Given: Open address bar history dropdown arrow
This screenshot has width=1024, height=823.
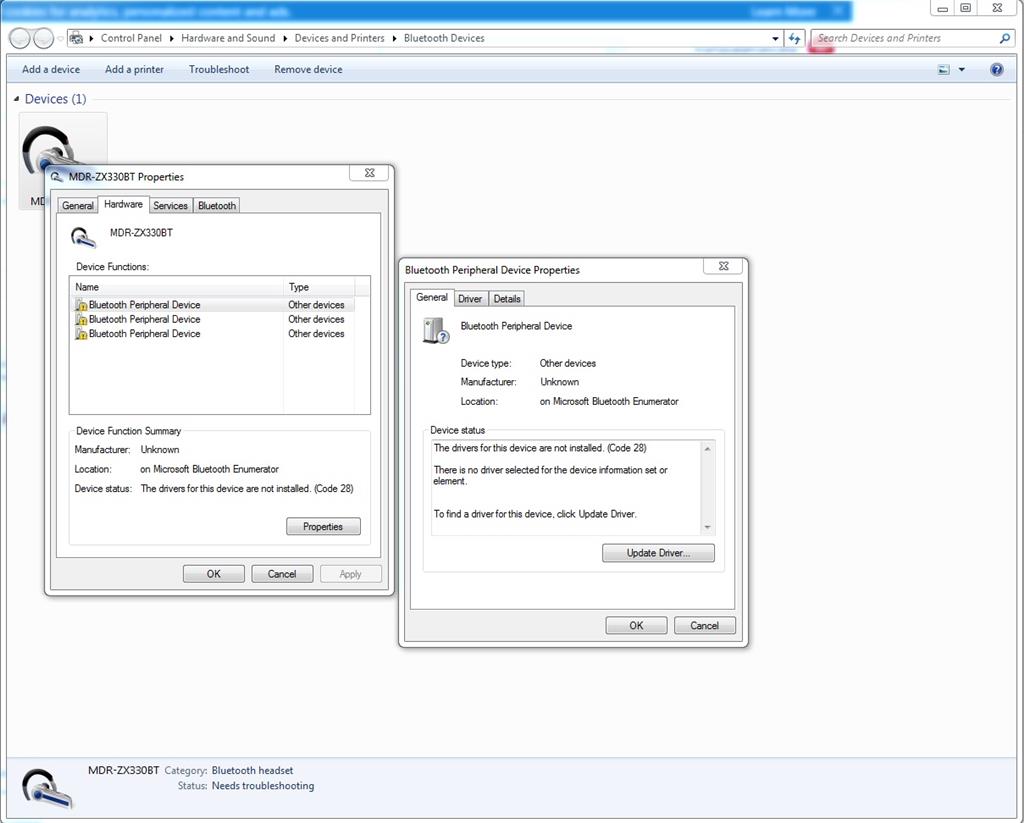Looking at the screenshot, I should pos(775,39).
